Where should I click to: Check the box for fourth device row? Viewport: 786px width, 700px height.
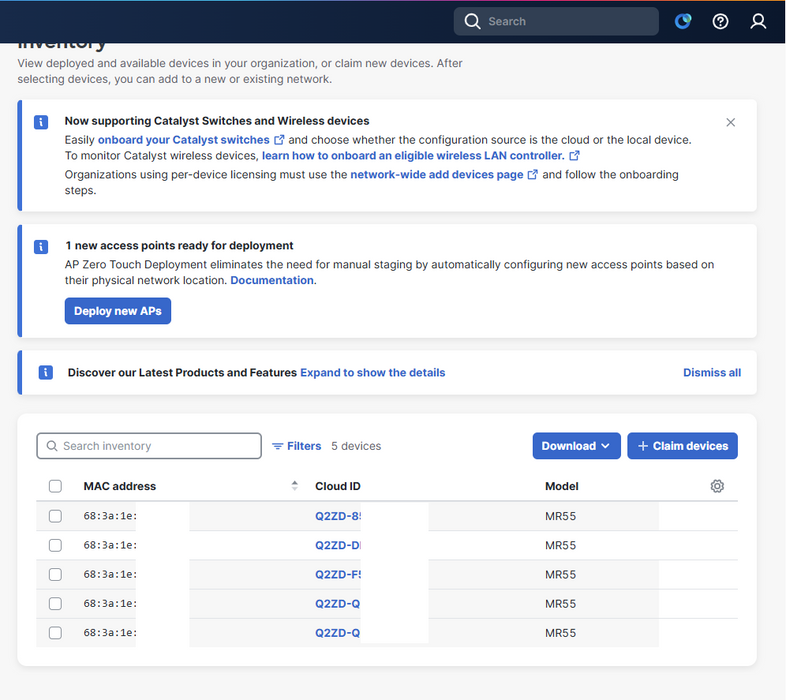pyautogui.click(x=55, y=603)
